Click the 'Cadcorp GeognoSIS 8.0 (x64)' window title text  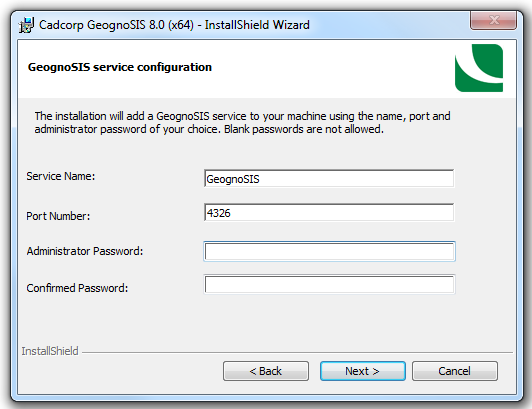(116, 25)
